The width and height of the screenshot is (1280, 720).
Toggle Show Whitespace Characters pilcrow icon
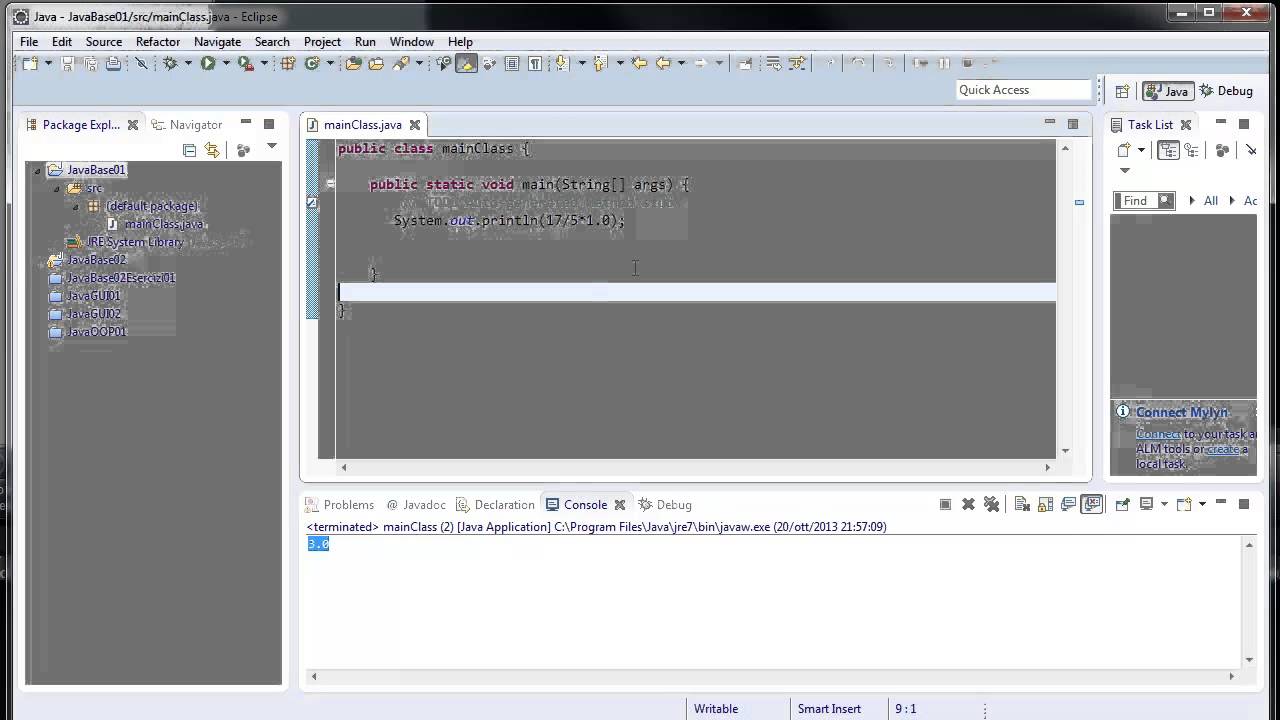point(535,63)
